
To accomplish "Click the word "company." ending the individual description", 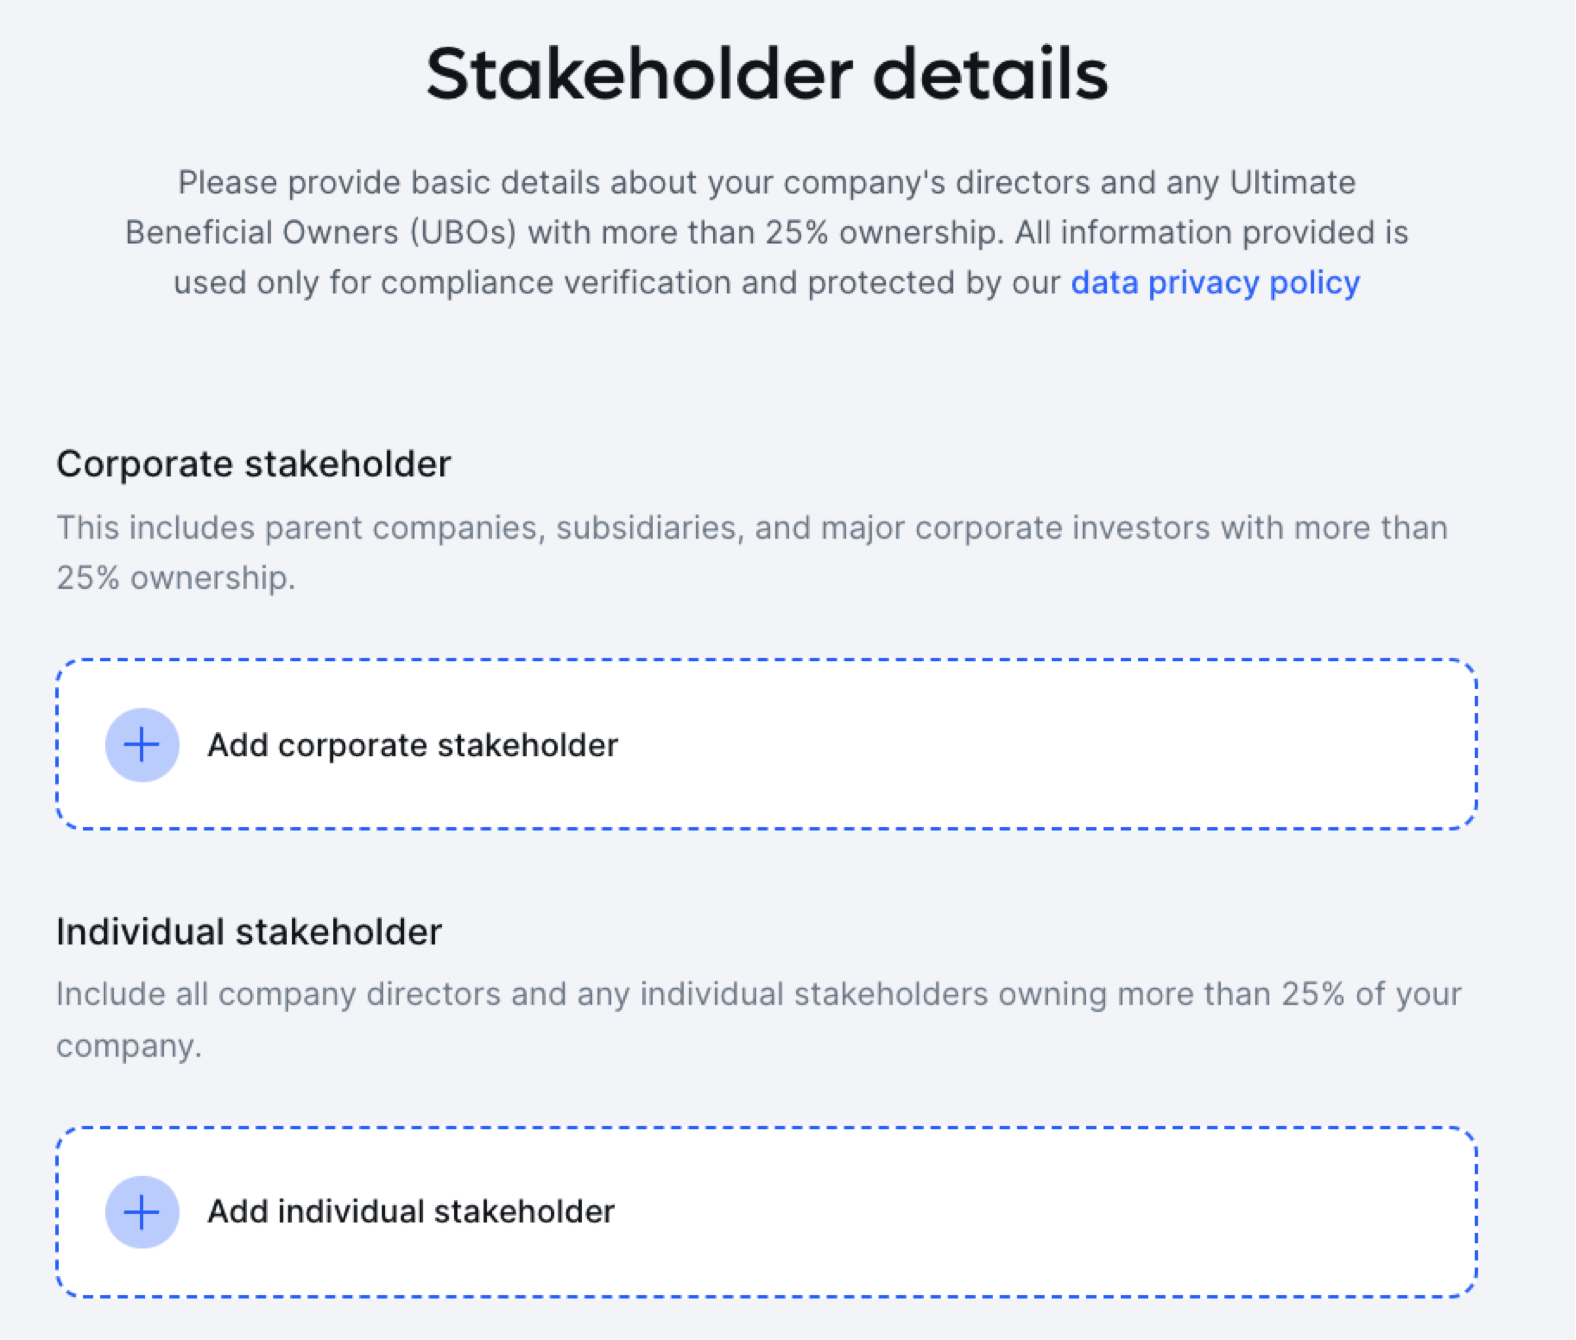I will point(129,1046).
